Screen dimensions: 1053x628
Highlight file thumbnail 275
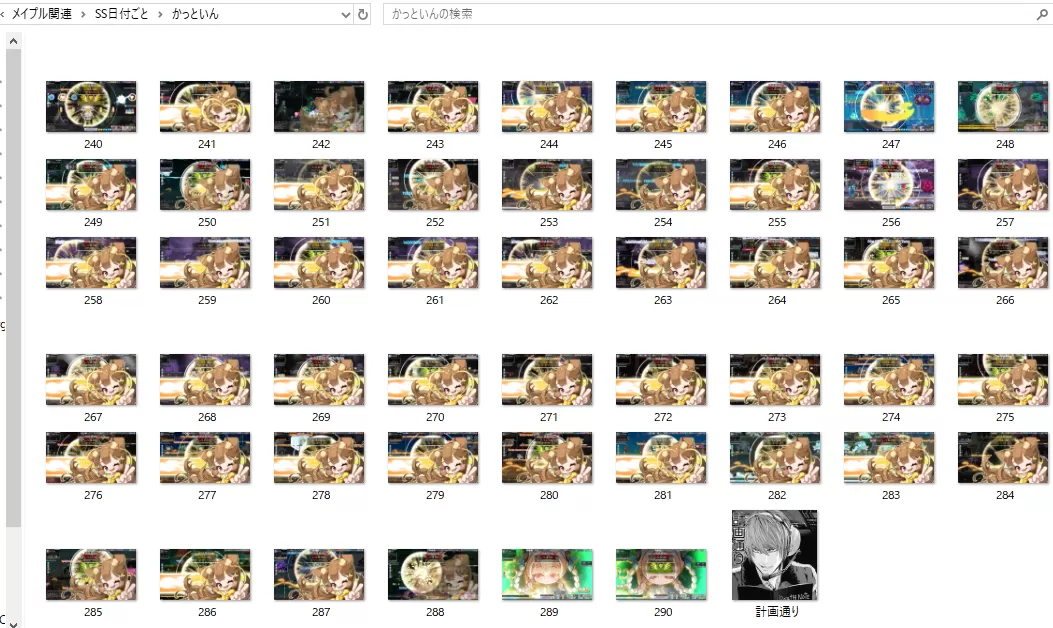click(1003, 379)
